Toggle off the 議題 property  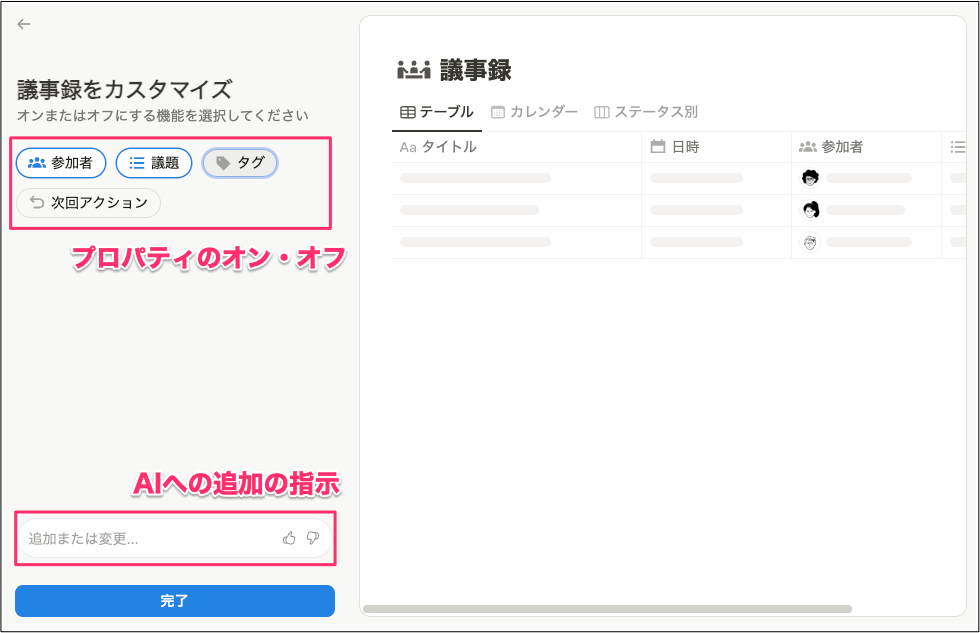tap(154, 163)
